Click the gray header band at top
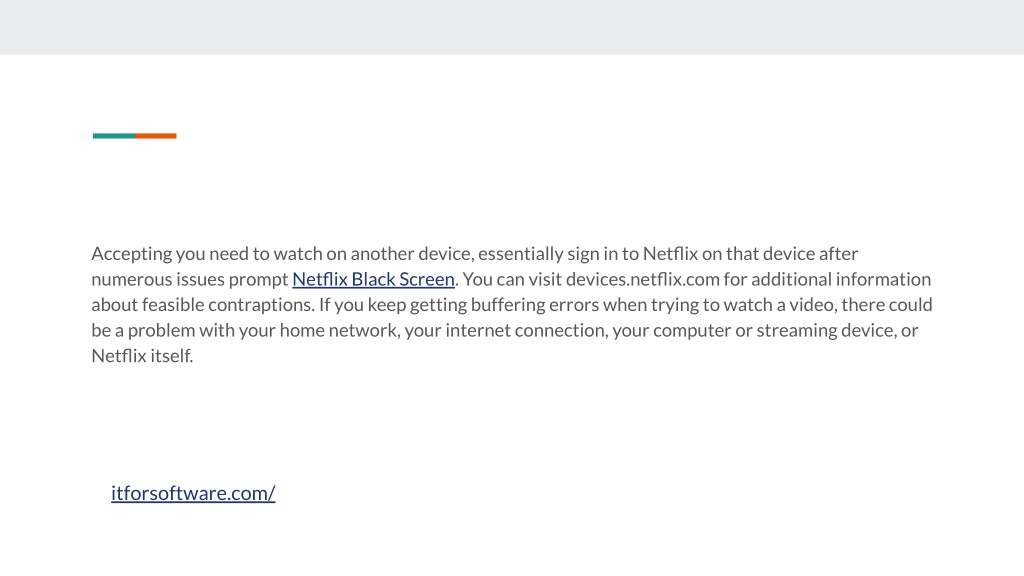 (x=512, y=27)
